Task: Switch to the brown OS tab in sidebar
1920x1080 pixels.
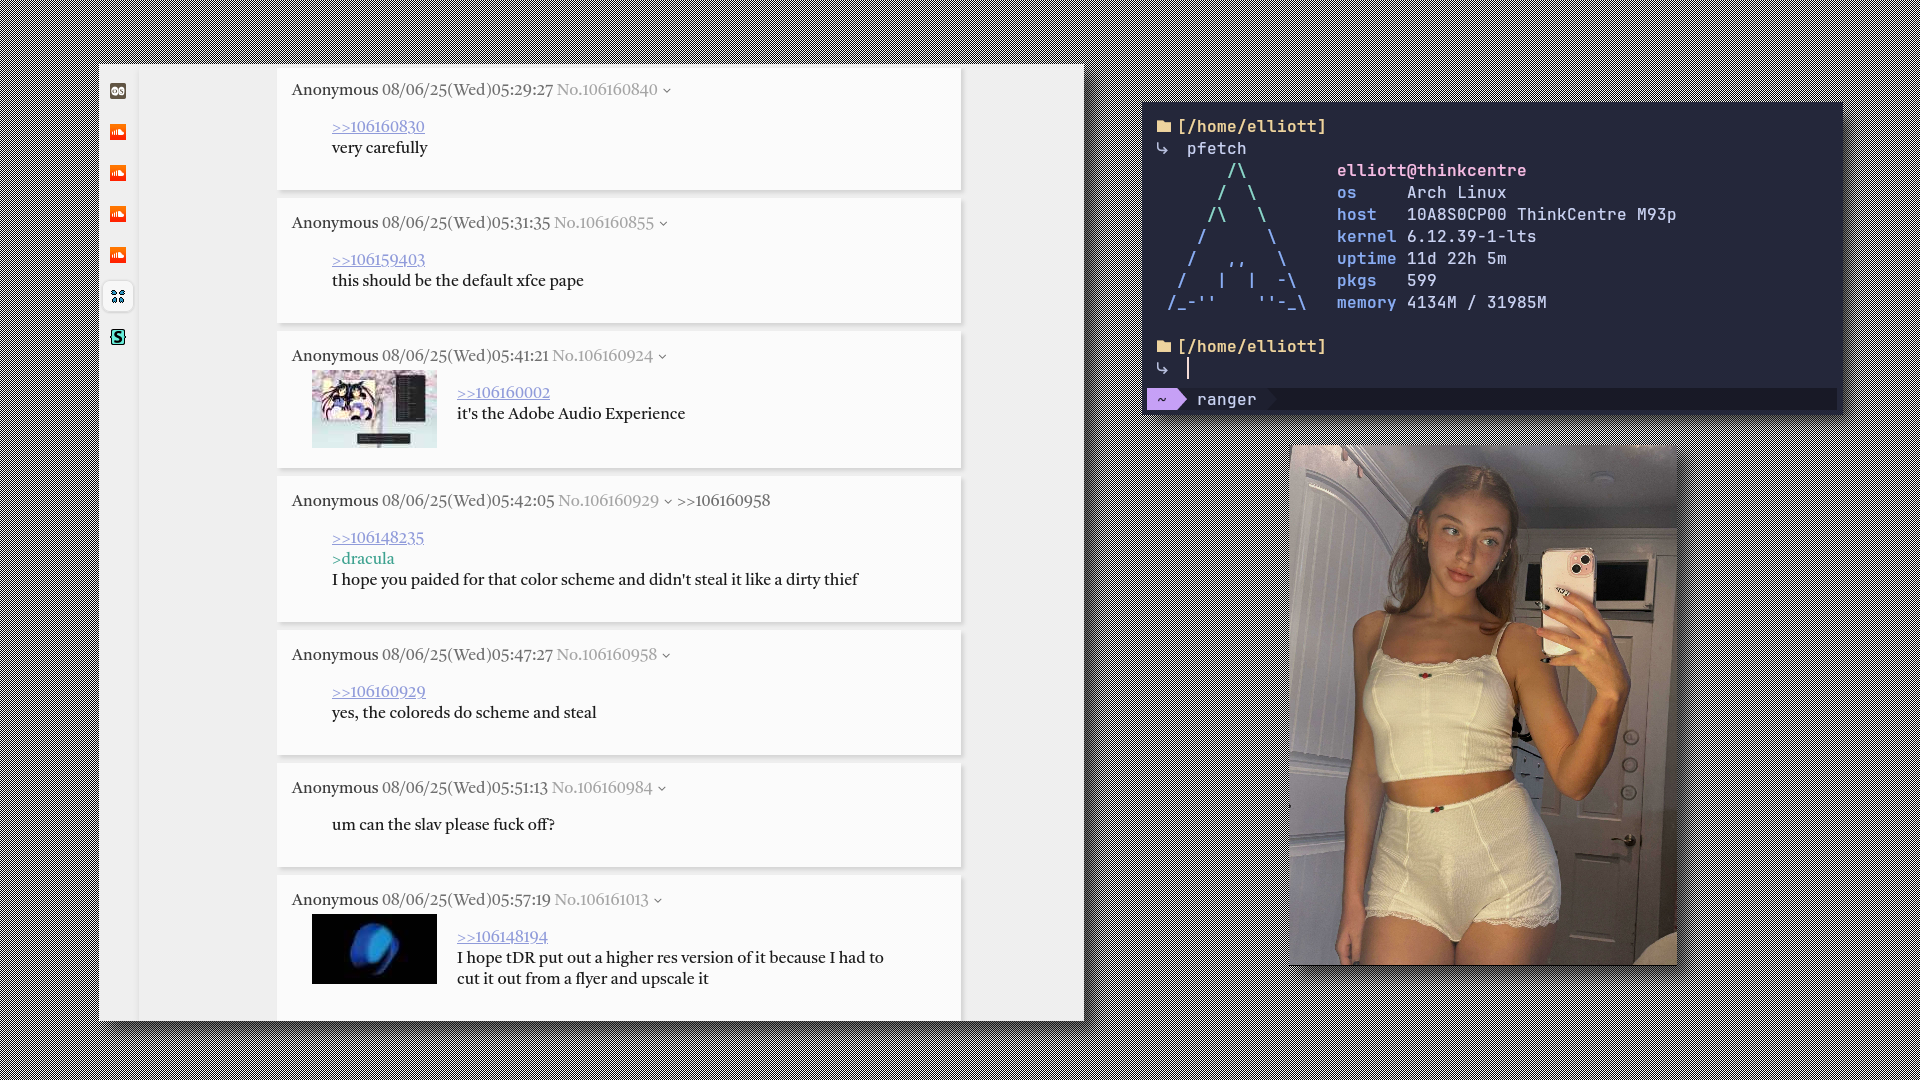Action: (118, 91)
